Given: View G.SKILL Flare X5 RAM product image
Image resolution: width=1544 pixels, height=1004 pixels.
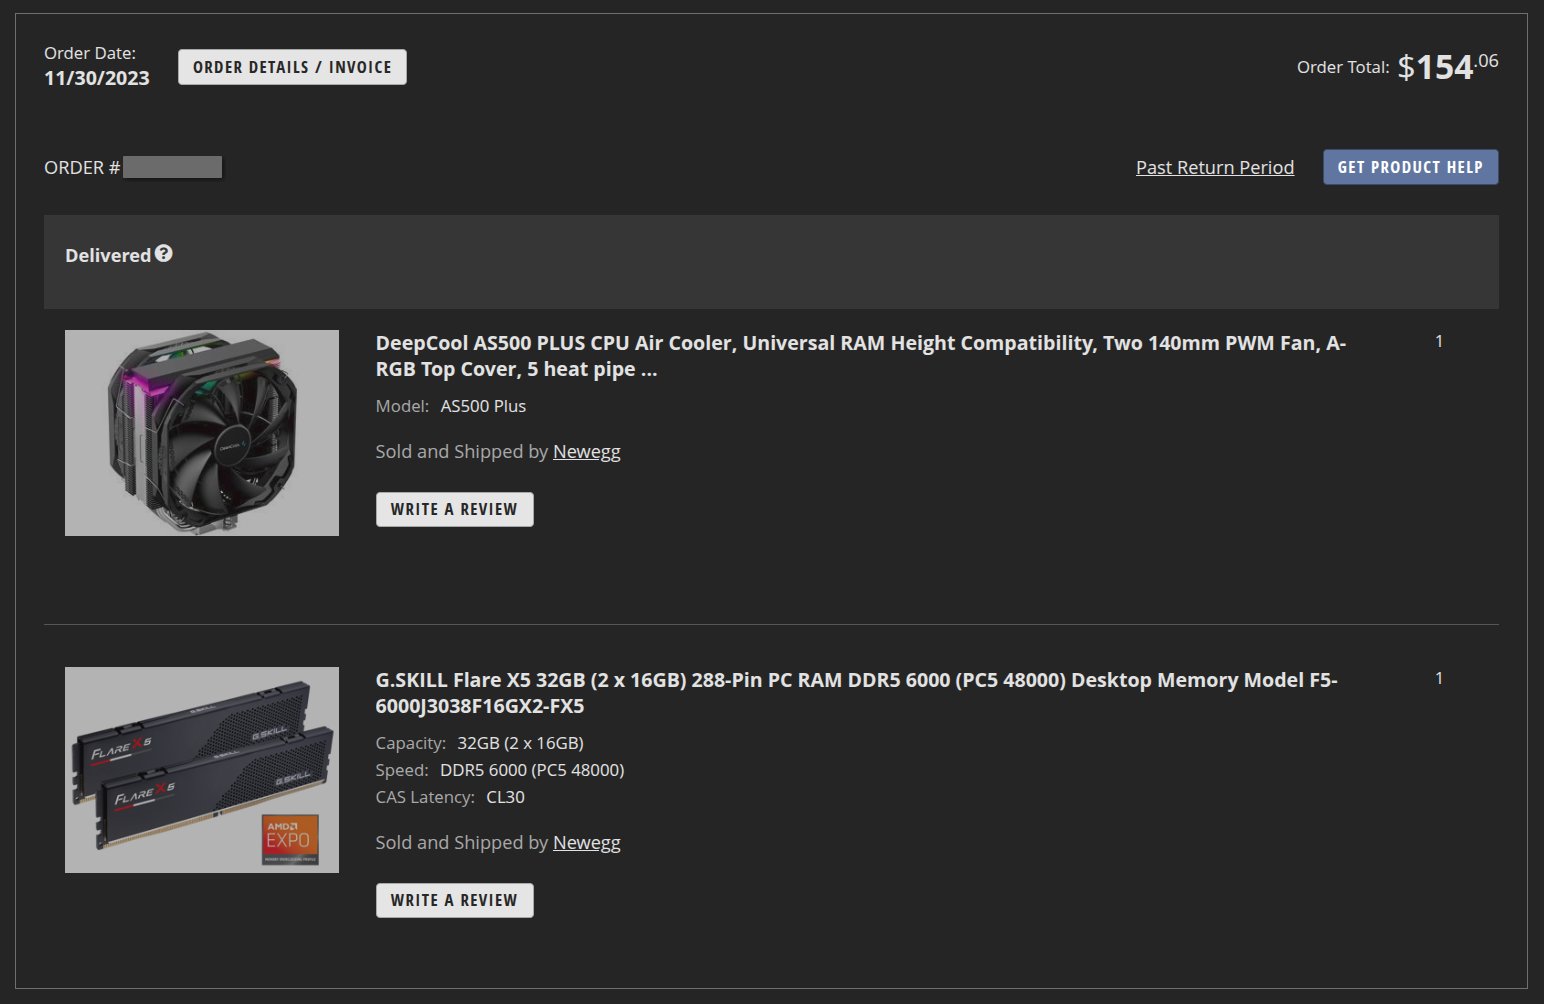Looking at the screenshot, I should tap(202, 770).
